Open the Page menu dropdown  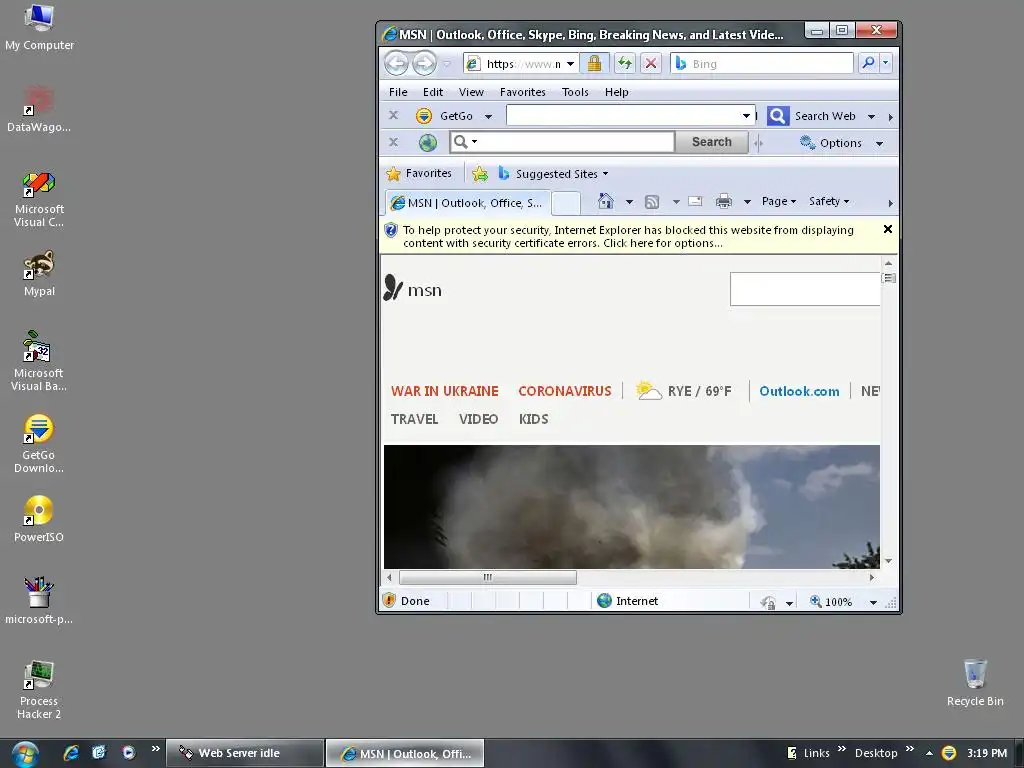tap(779, 201)
